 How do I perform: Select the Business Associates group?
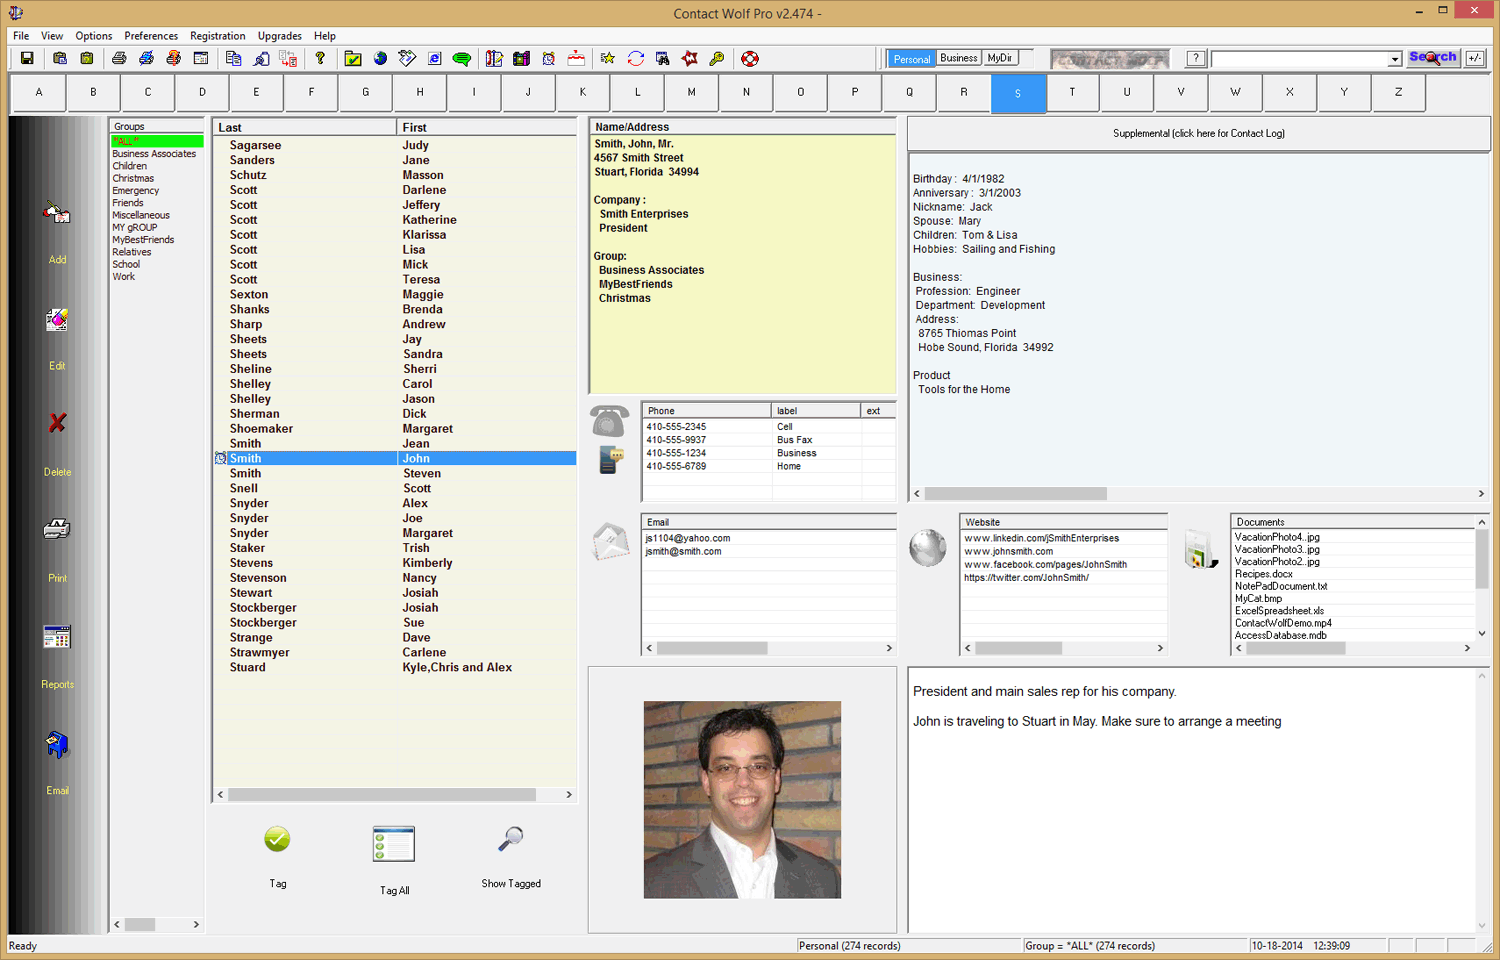(x=154, y=154)
